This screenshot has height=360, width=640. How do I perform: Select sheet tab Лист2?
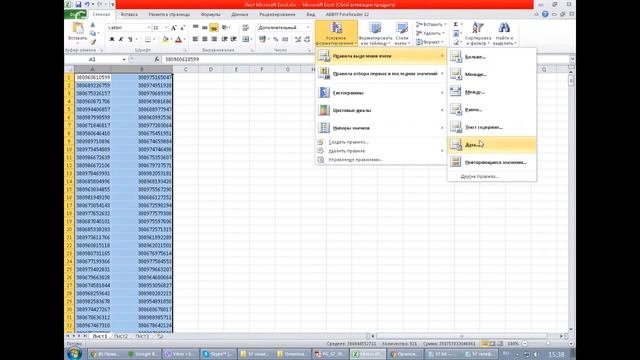[121, 336]
